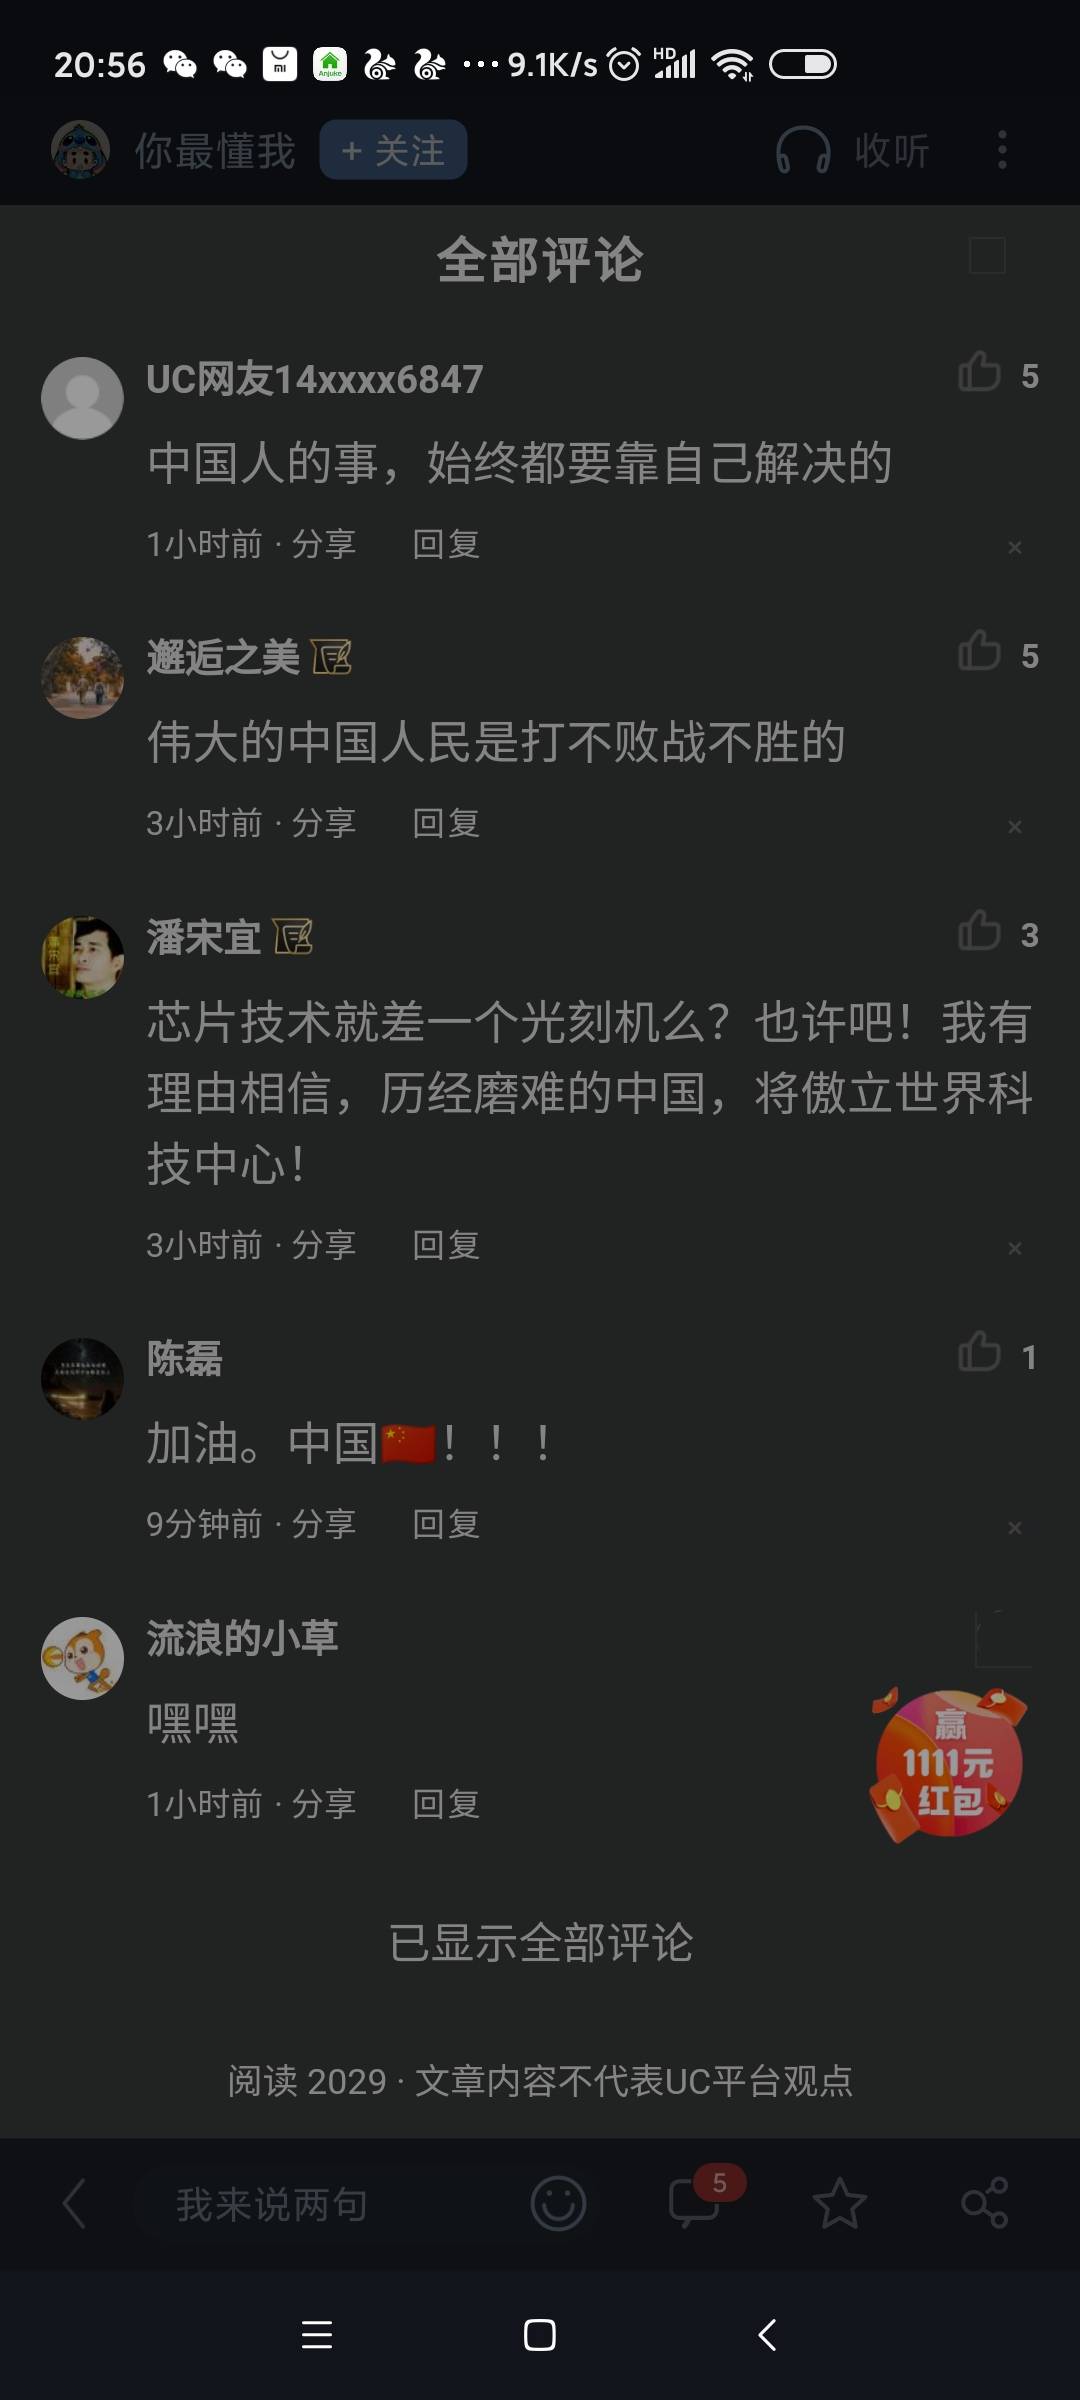Favorite the article with star icon
Viewport: 1080px width, 2400px height.
click(x=839, y=2203)
